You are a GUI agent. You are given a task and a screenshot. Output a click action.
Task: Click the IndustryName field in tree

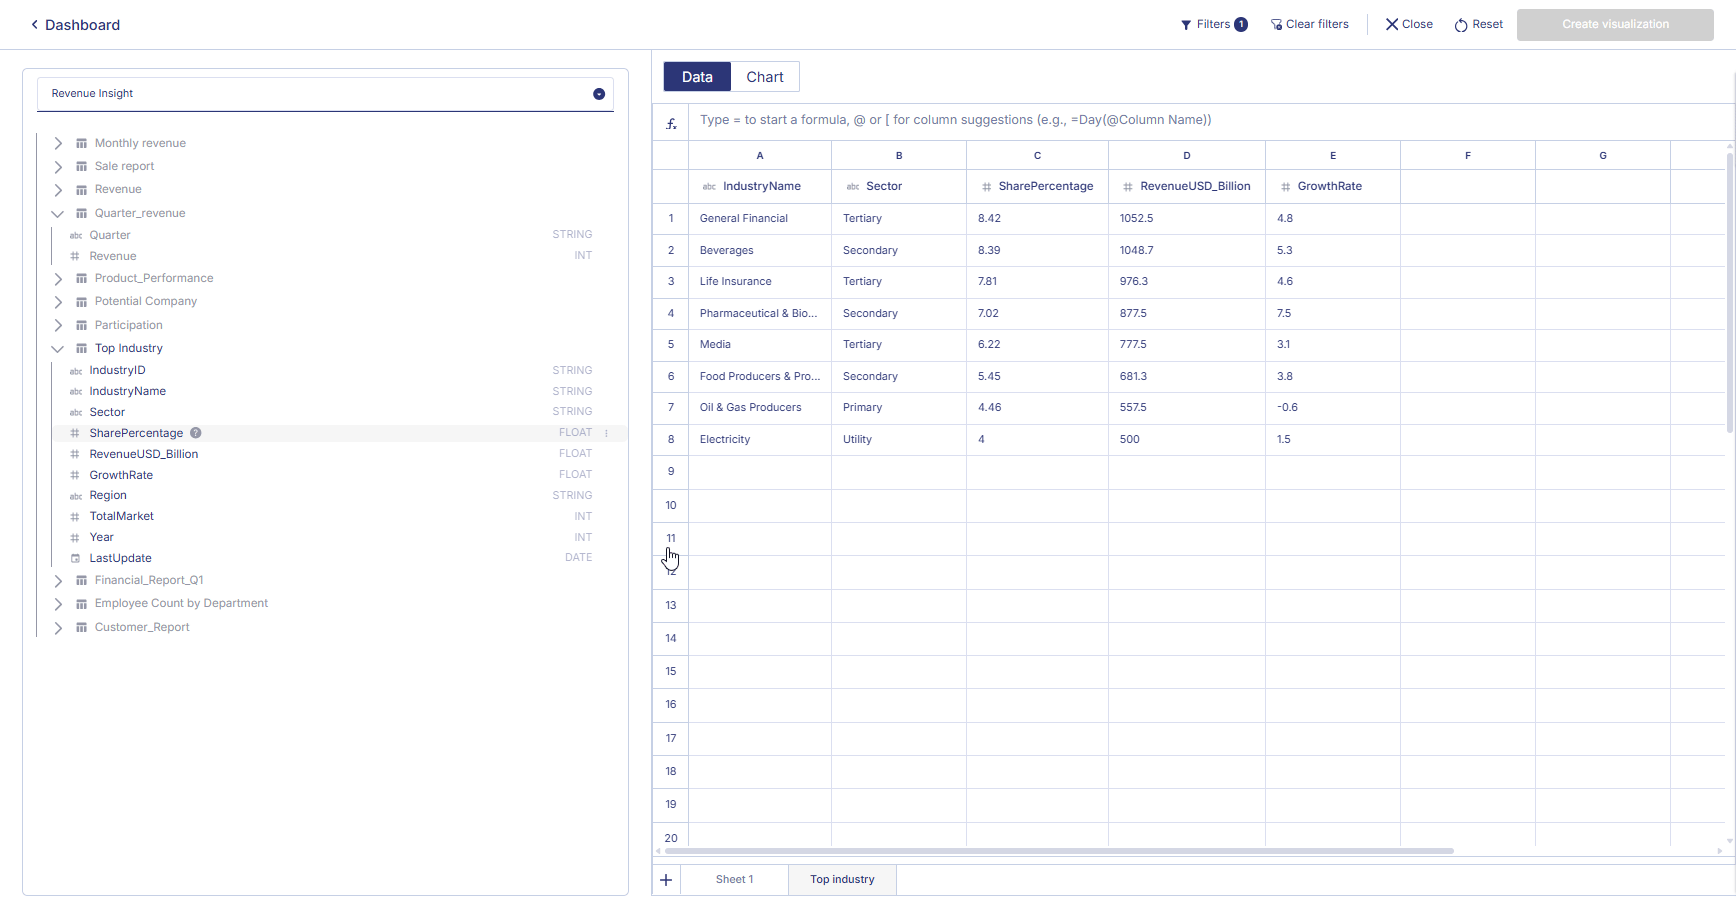127,392
